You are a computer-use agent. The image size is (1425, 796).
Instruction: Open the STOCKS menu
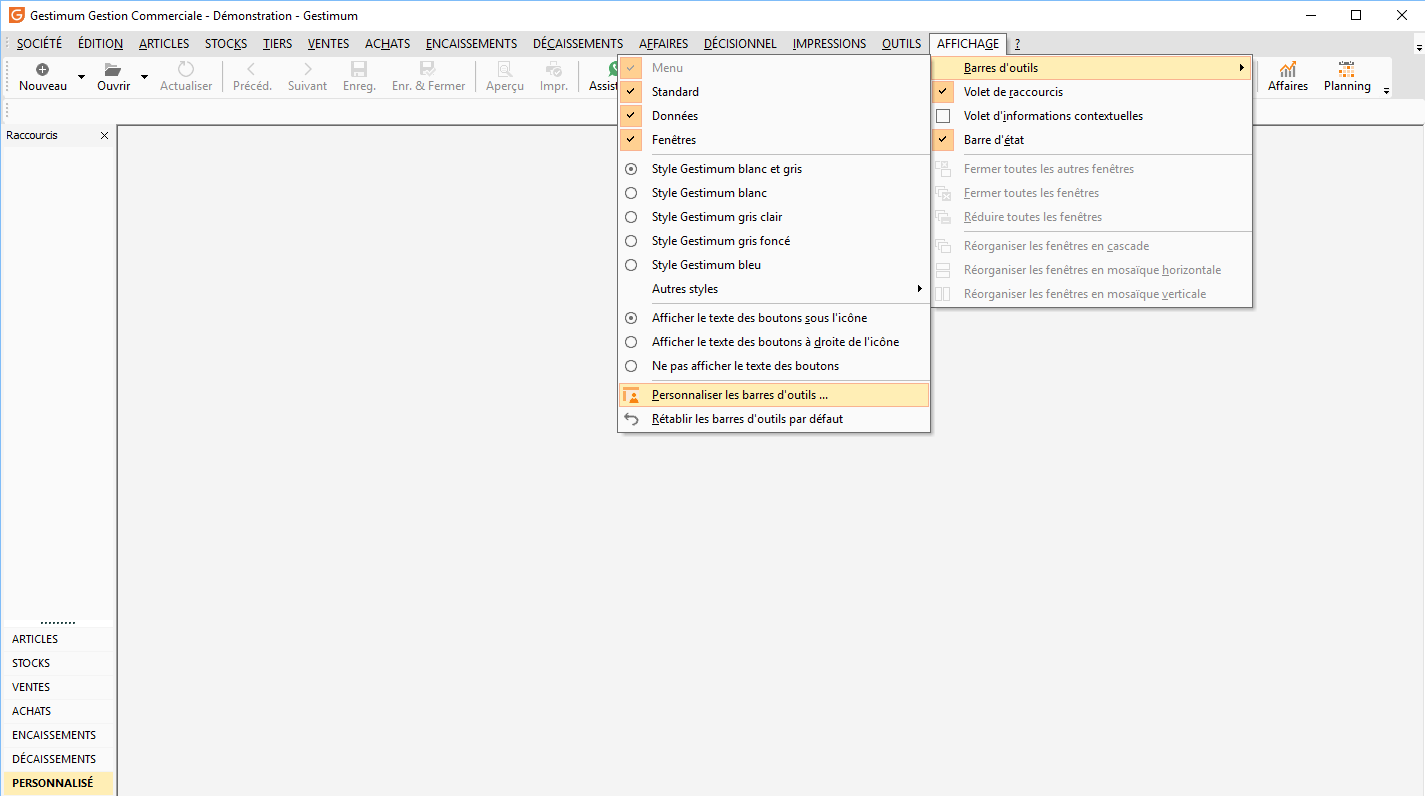point(226,44)
